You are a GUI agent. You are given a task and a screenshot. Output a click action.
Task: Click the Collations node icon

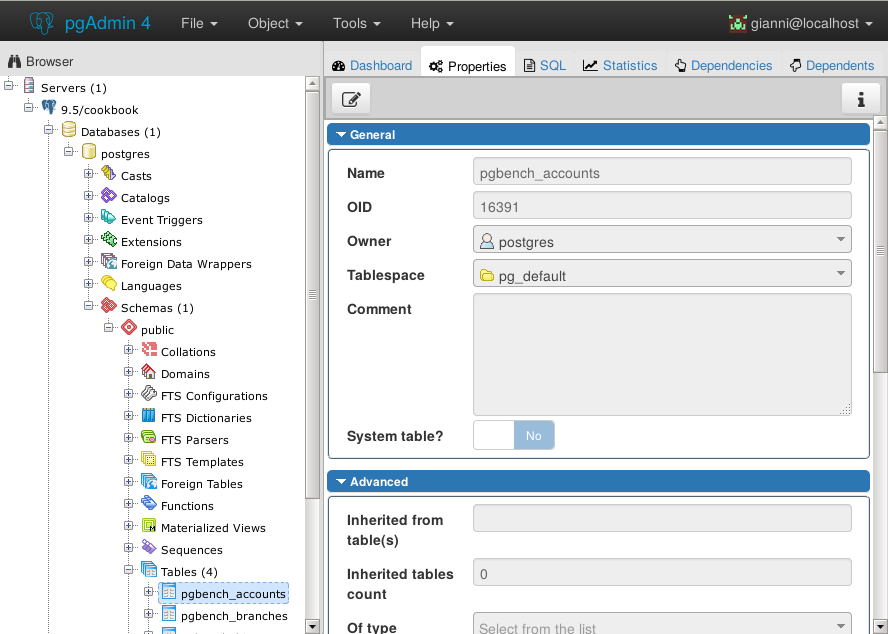[149, 350]
